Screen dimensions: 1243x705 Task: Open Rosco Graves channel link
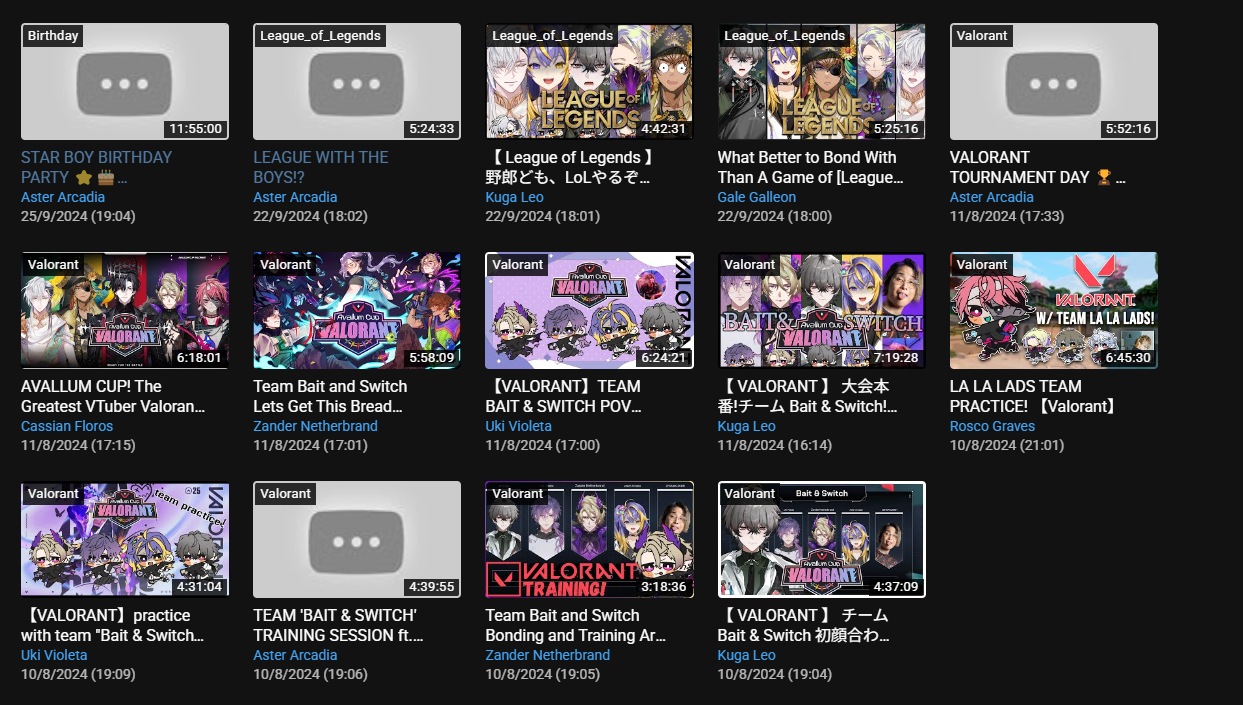(x=993, y=426)
